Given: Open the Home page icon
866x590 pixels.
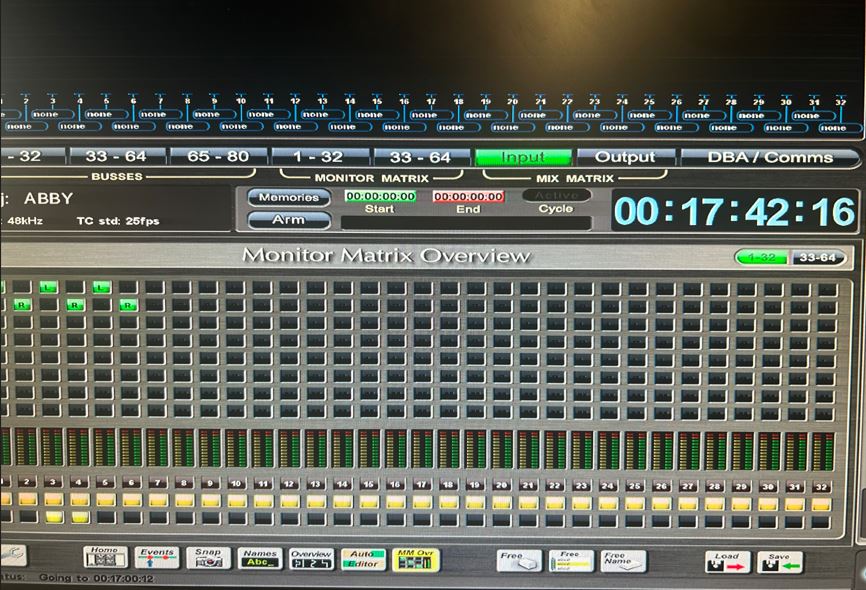Looking at the screenshot, I should point(105,557).
